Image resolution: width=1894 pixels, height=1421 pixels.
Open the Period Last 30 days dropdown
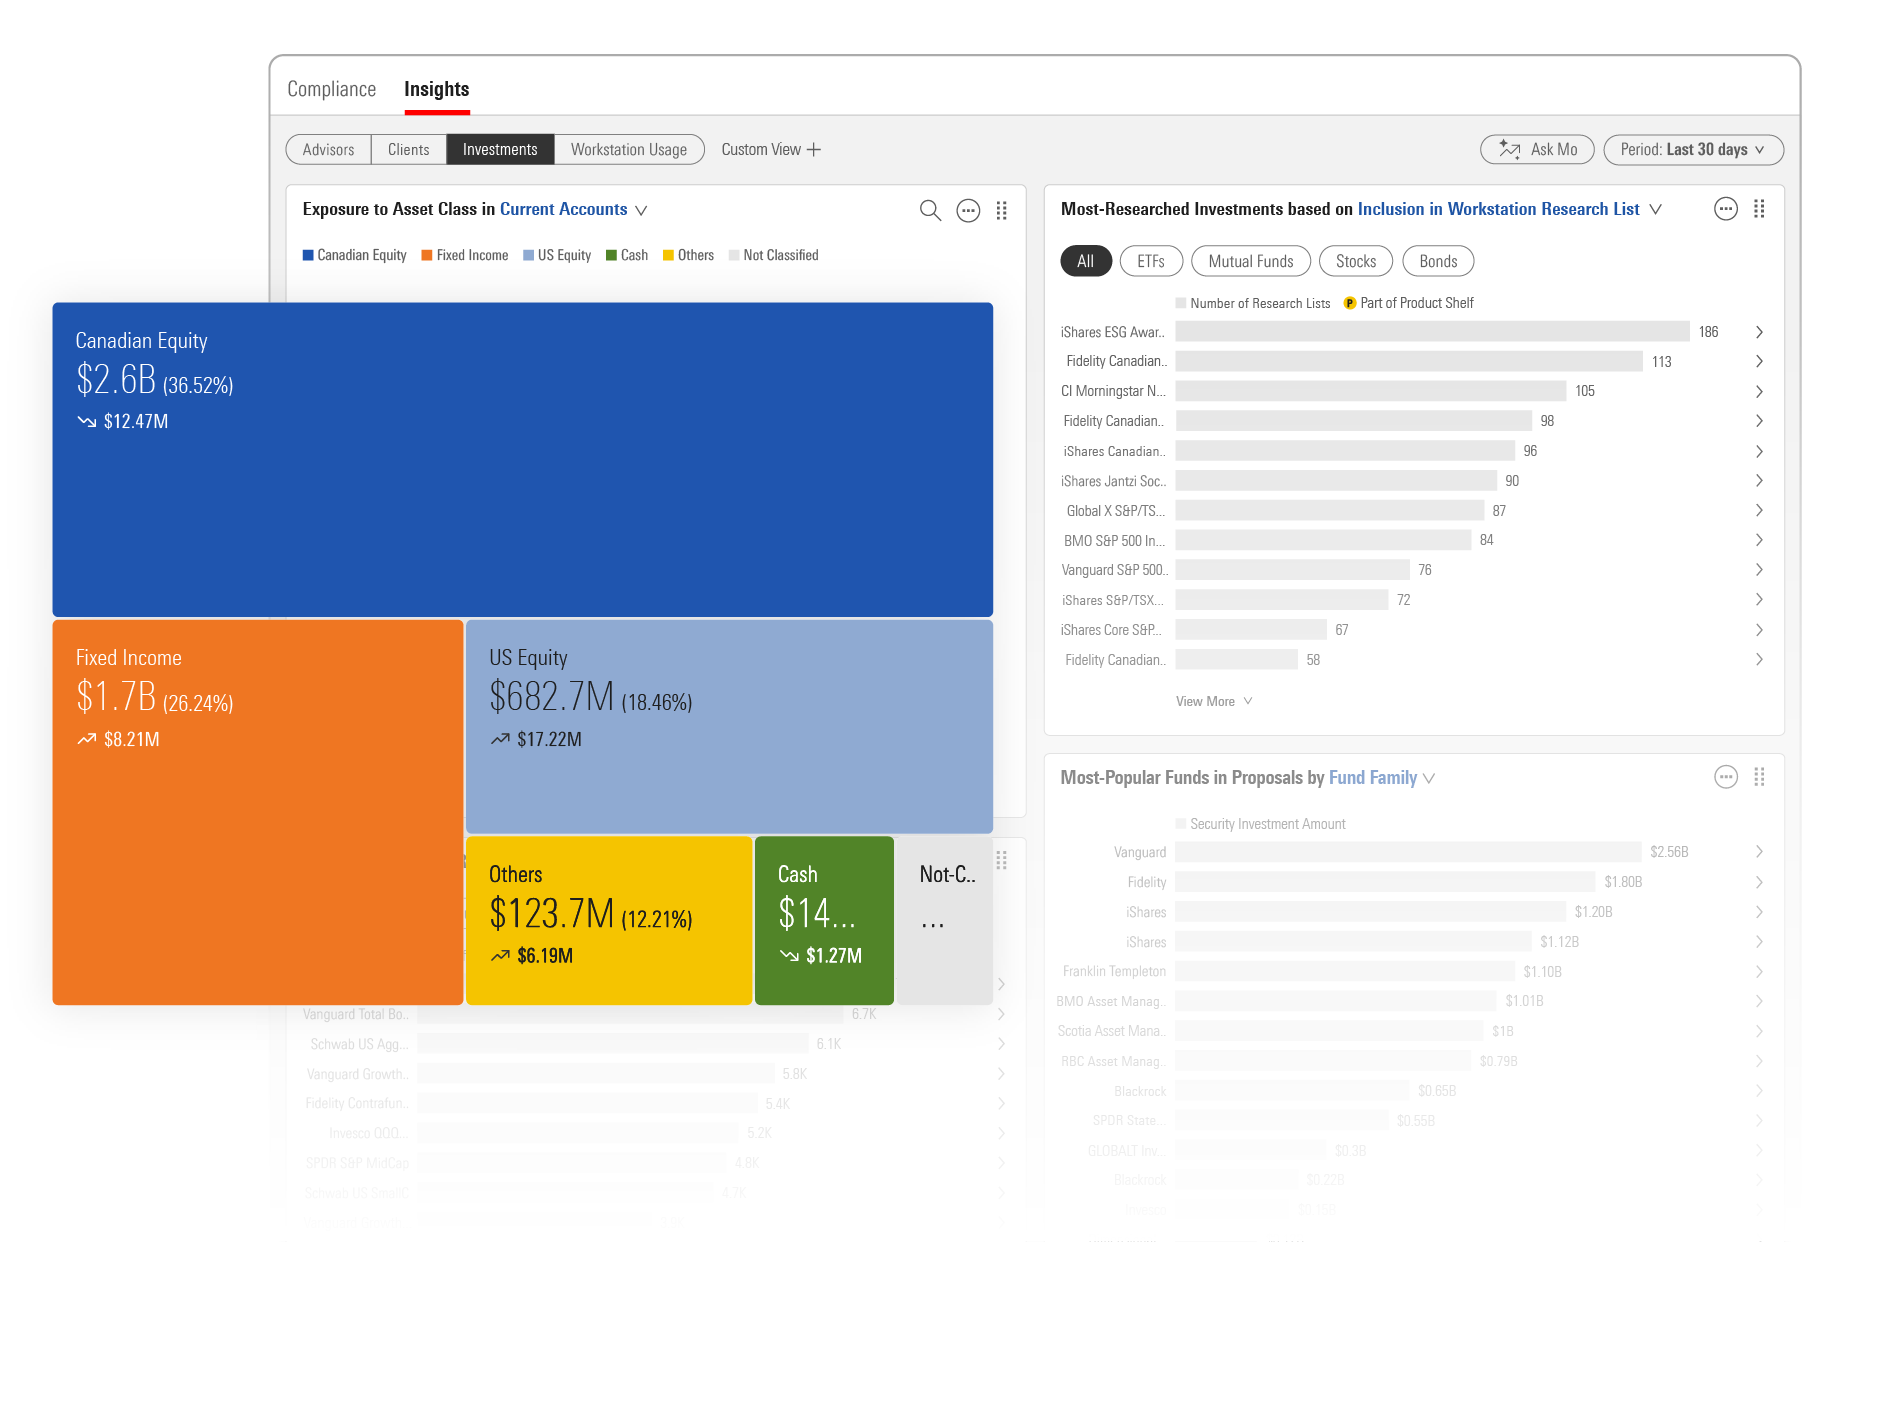pyautogui.click(x=1692, y=150)
